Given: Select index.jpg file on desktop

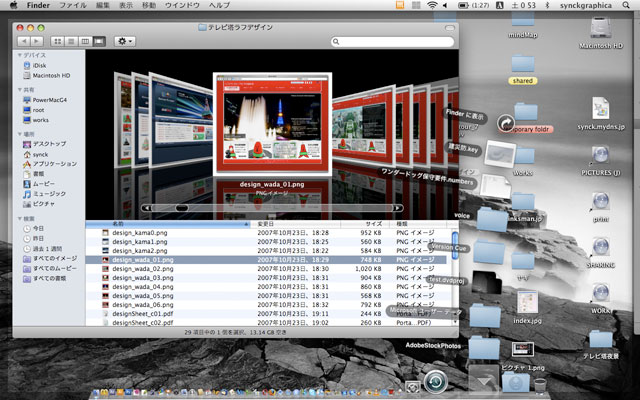Looking at the screenshot, I should (x=527, y=302).
